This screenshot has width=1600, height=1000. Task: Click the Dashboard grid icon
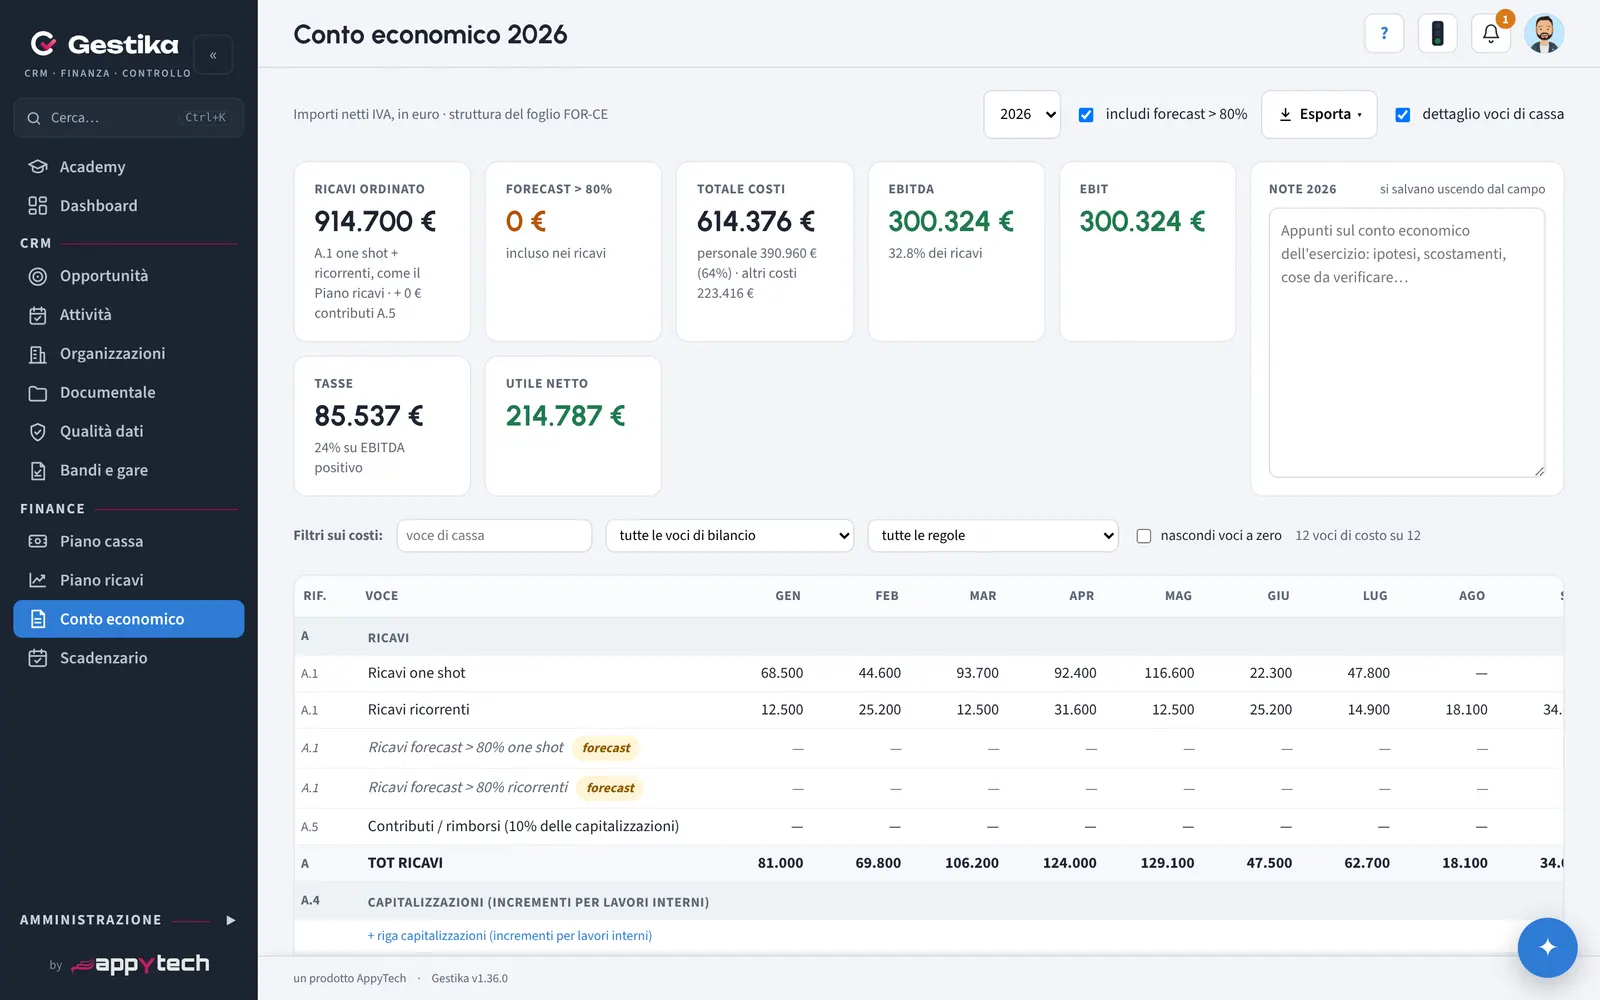tap(38, 205)
